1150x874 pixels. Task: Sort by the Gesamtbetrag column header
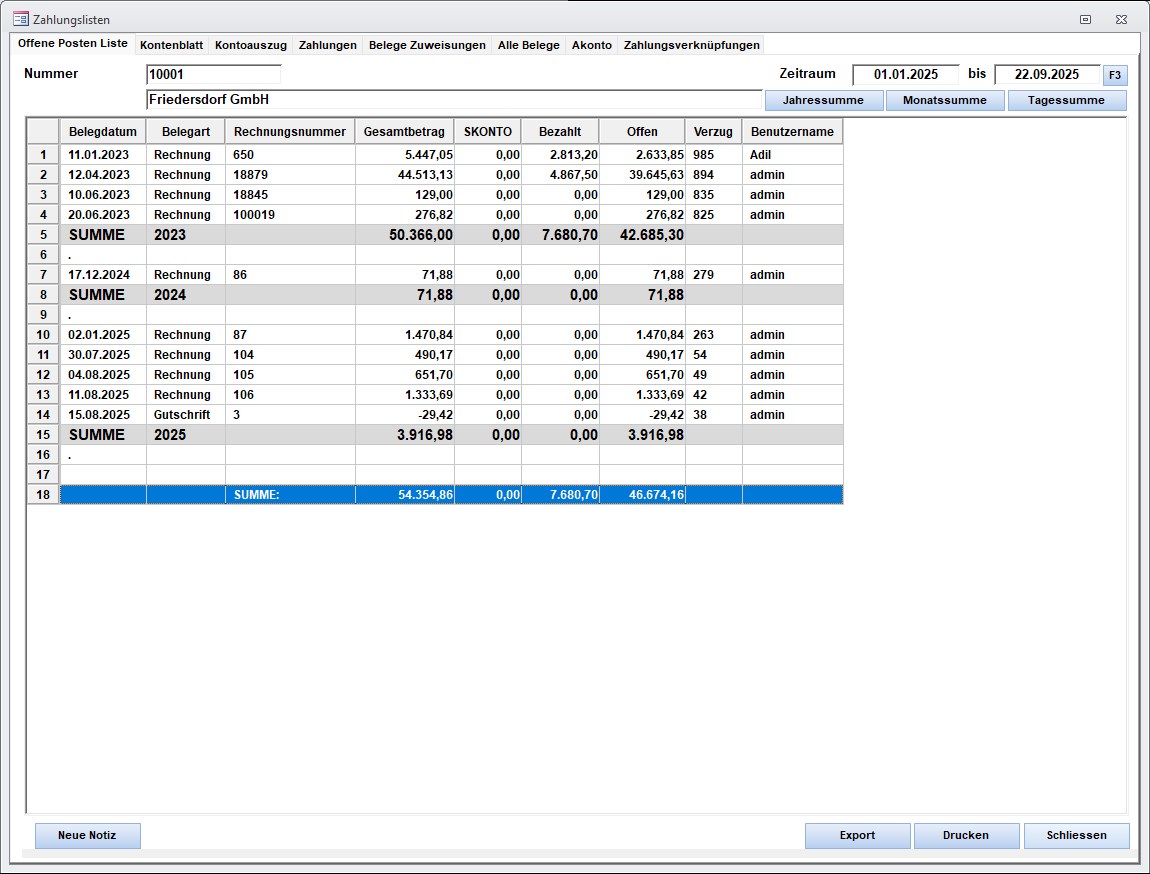404,132
